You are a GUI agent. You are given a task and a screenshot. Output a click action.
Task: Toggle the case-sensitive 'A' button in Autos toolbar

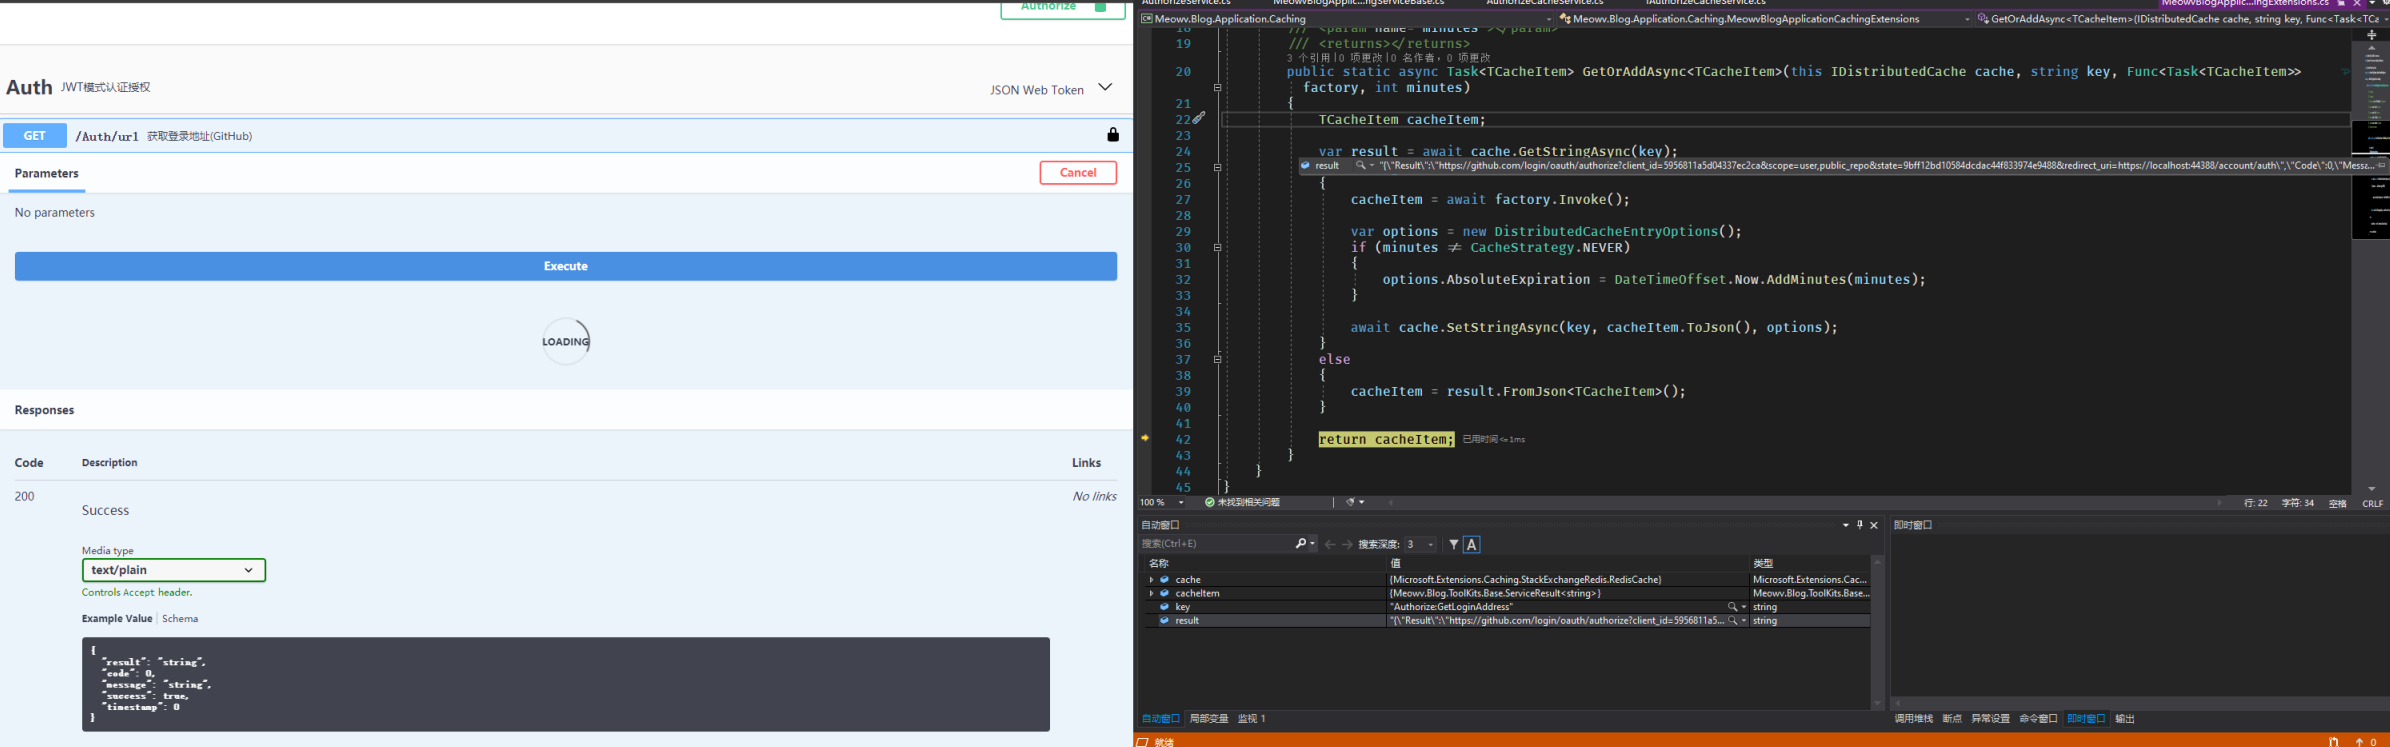1471,544
